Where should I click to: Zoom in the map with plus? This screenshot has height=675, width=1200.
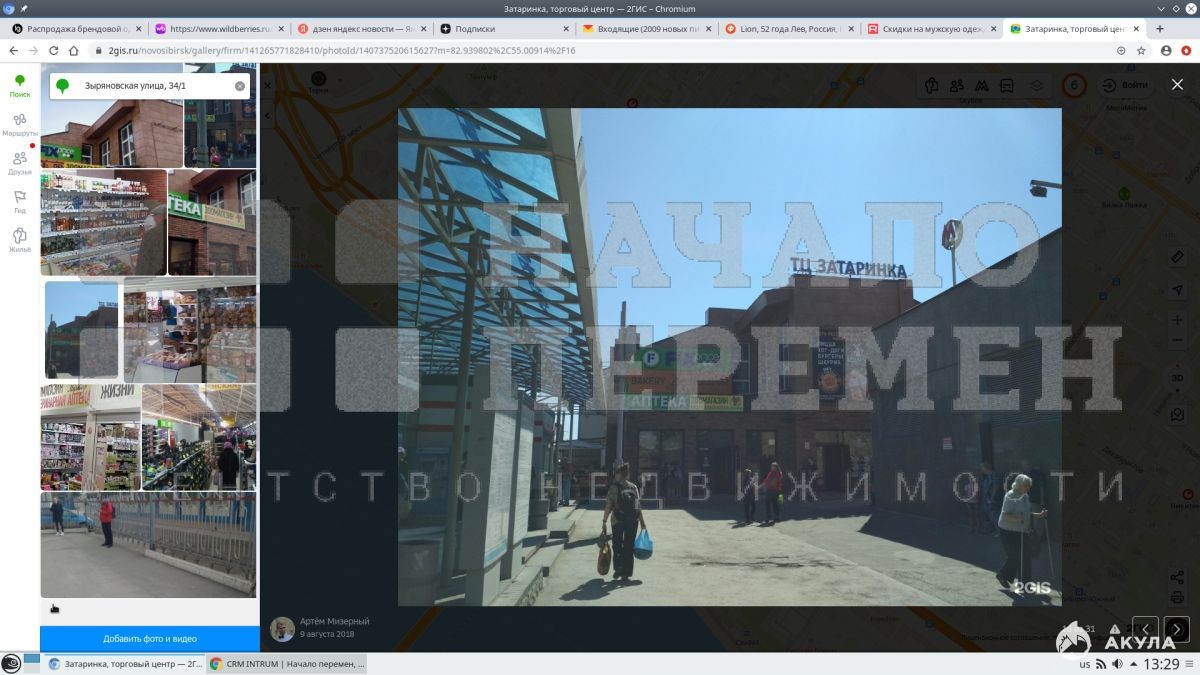pos(1177,320)
